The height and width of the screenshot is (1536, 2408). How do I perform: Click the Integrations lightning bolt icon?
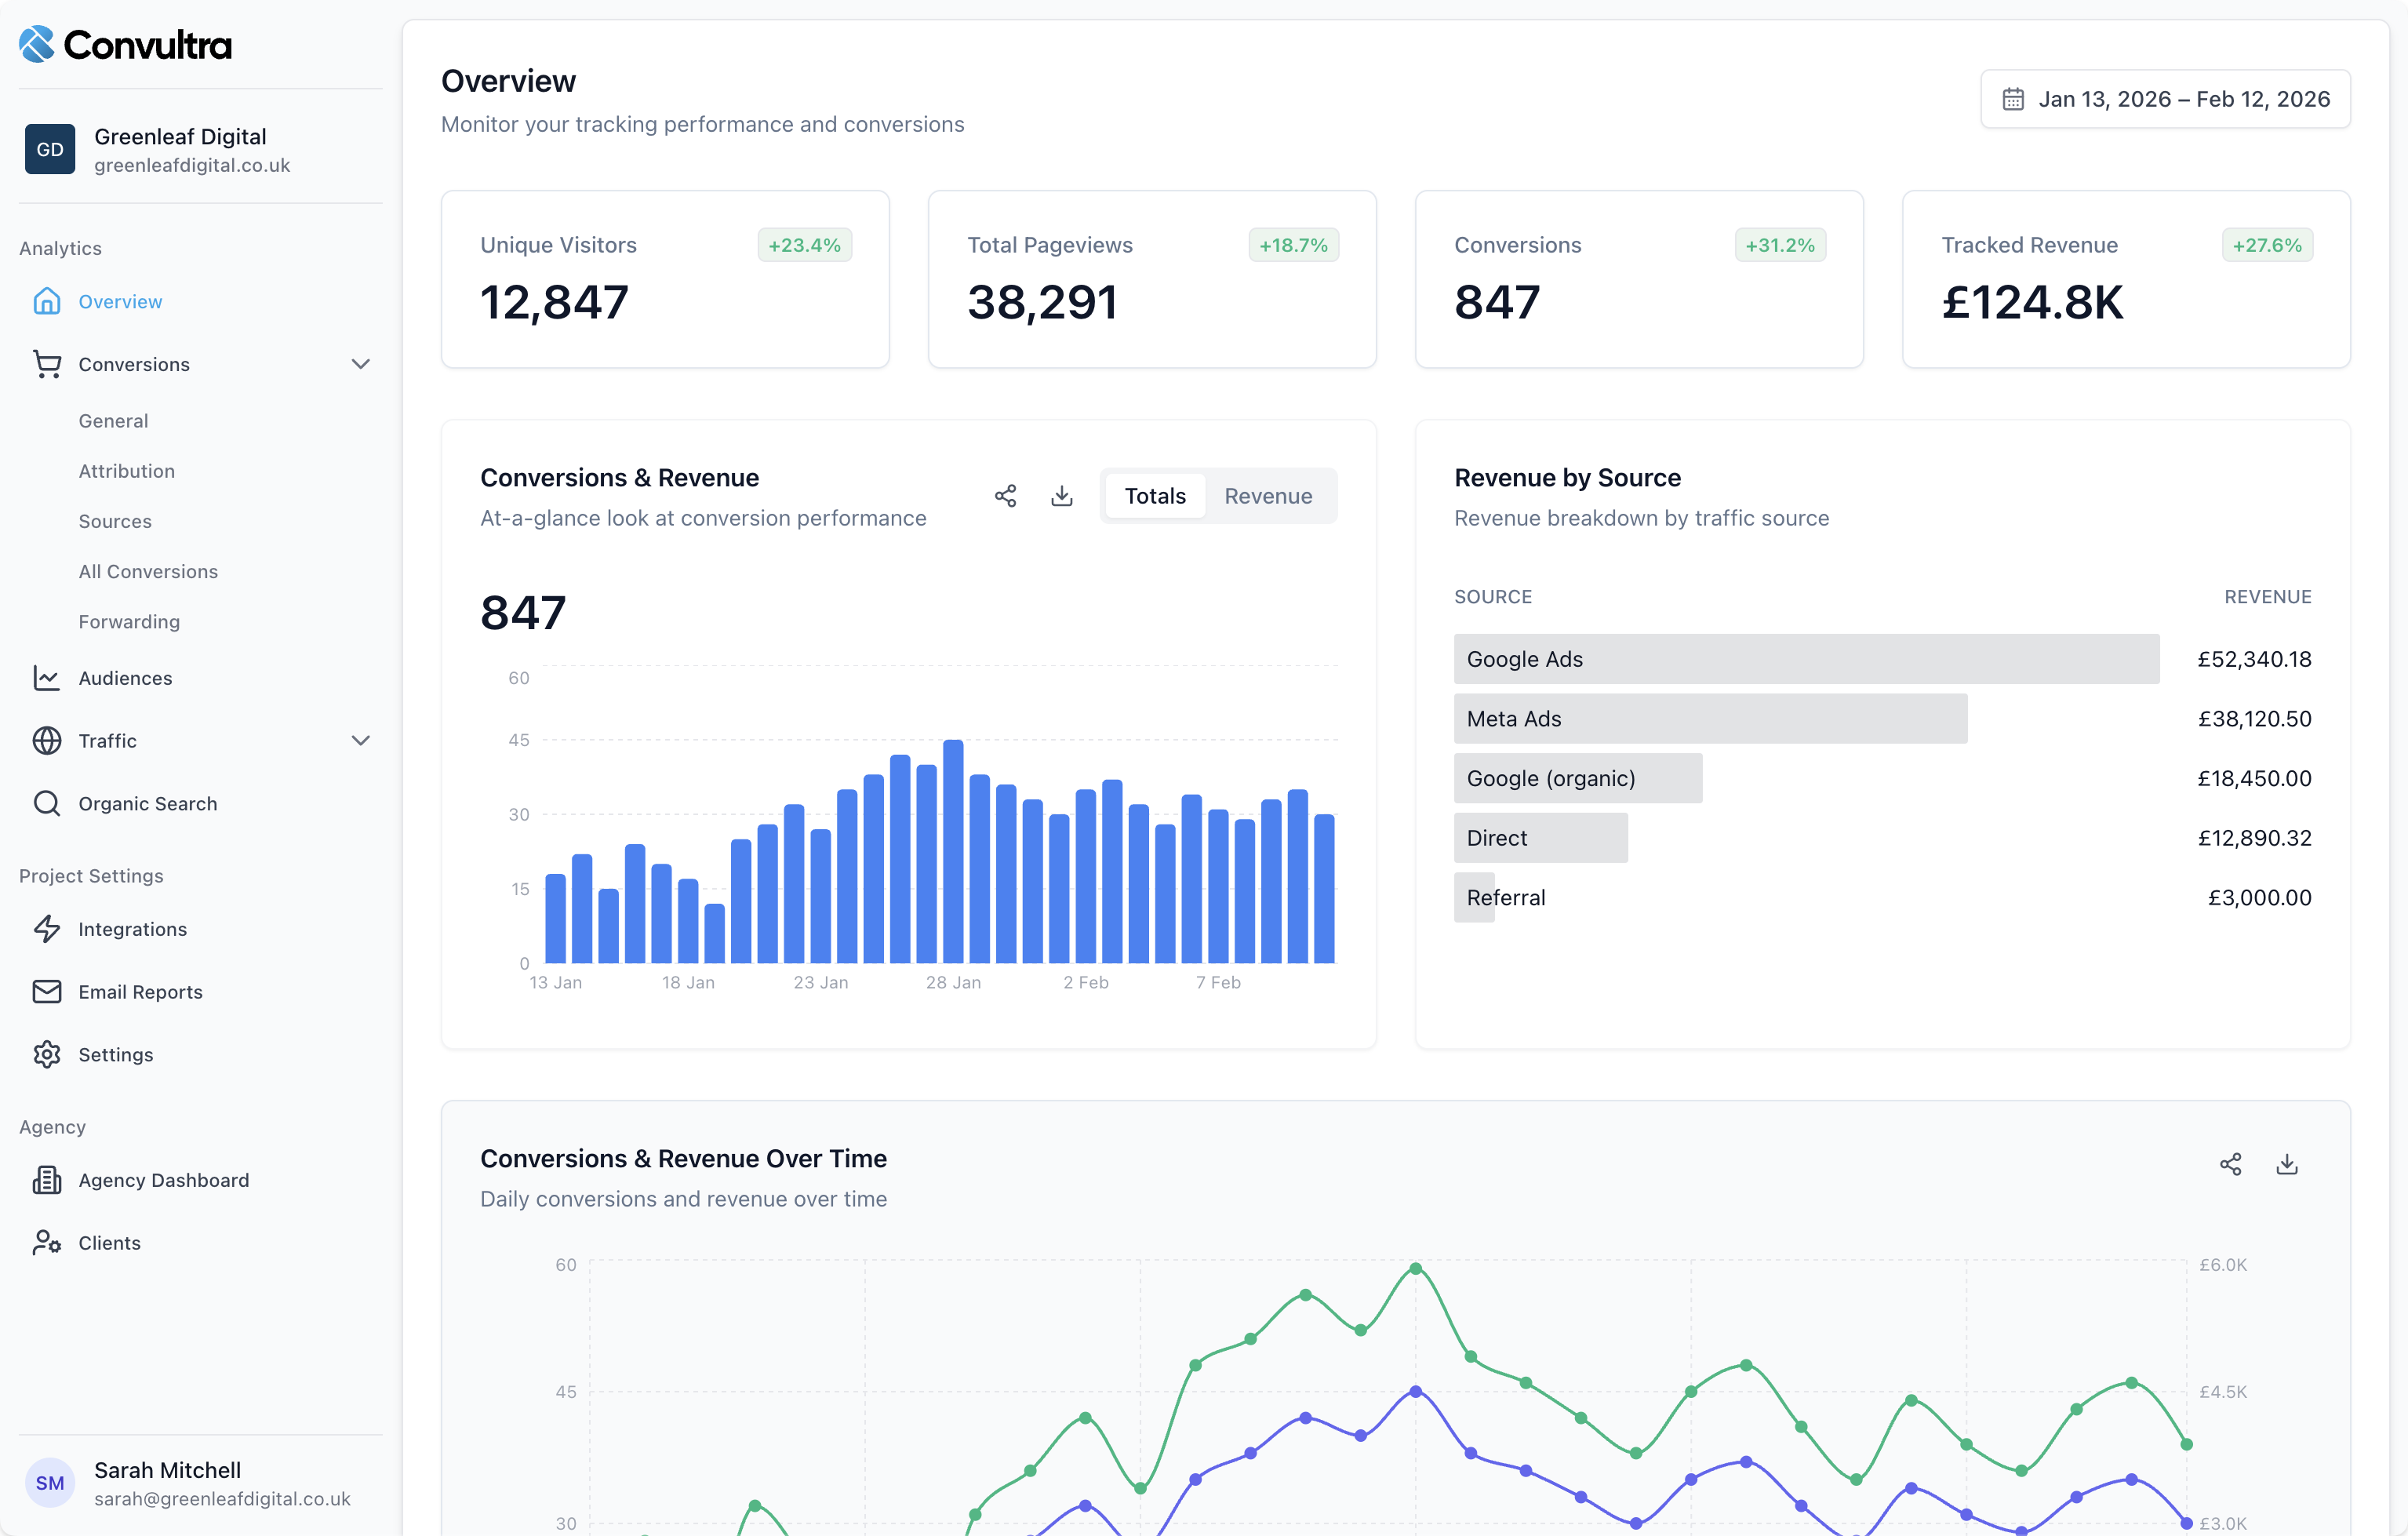pos(47,929)
